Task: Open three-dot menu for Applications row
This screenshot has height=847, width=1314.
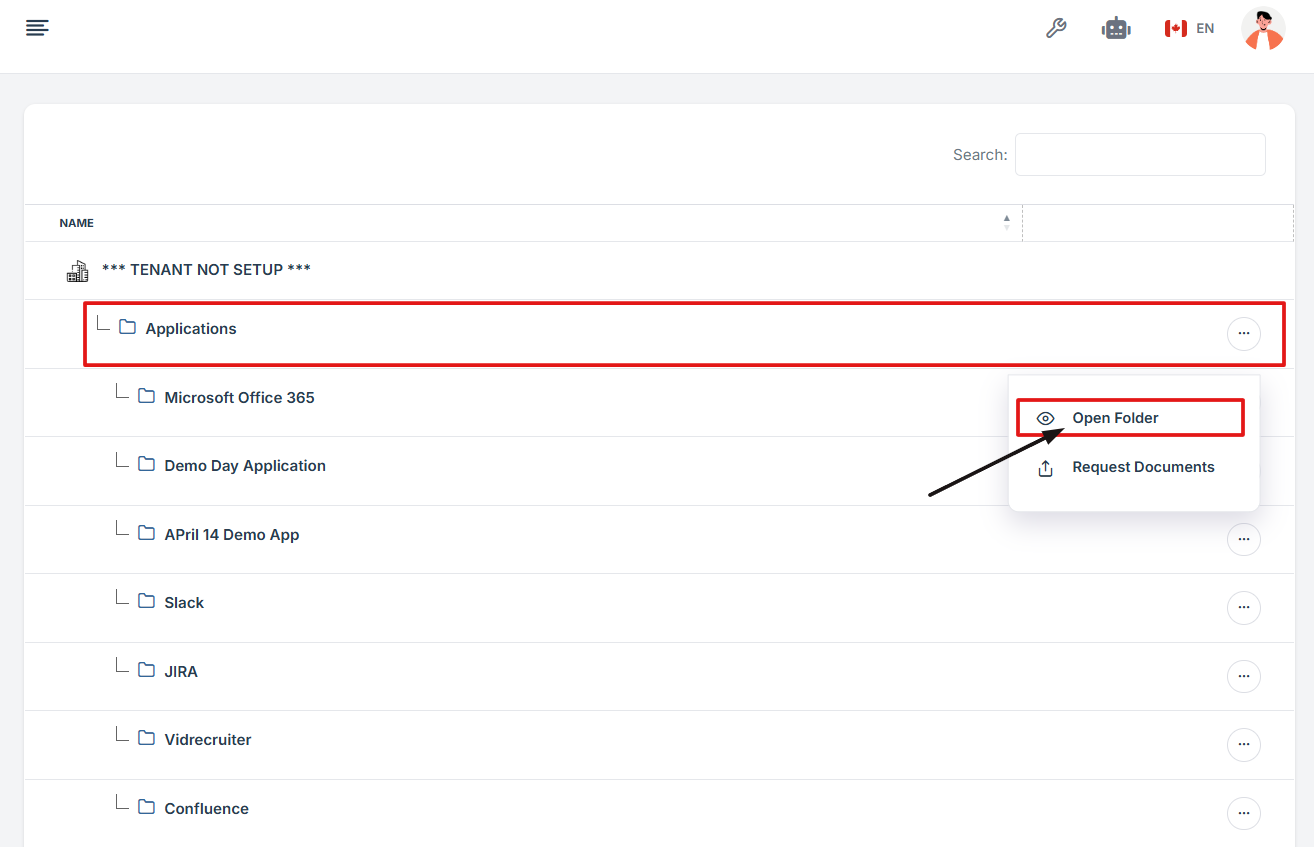Action: pos(1243,333)
